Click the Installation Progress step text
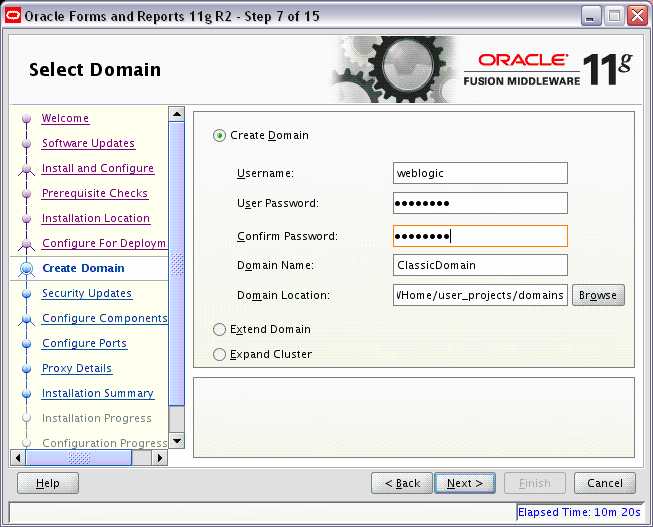 click(97, 418)
